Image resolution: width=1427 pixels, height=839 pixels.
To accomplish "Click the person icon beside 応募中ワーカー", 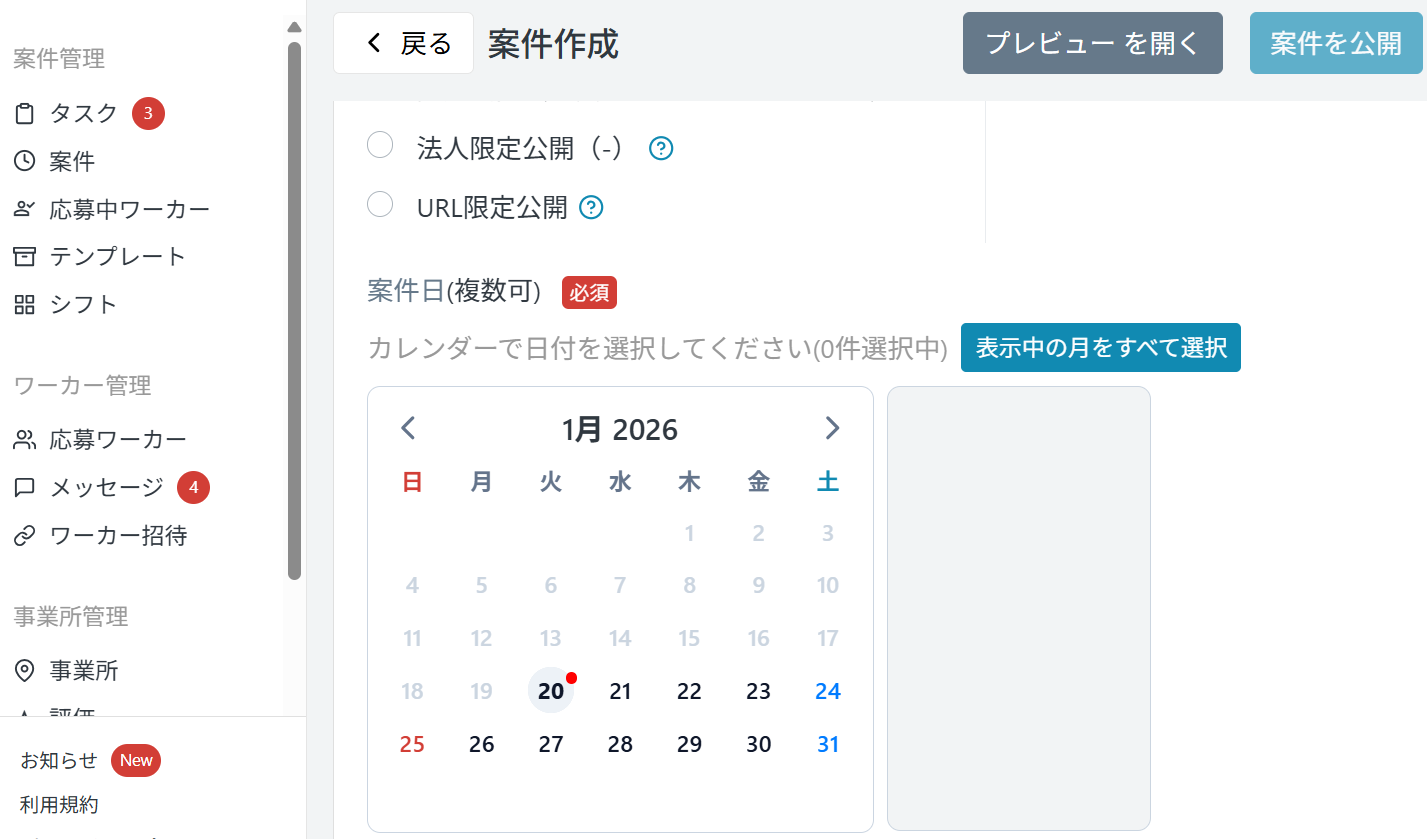I will [x=24, y=209].
